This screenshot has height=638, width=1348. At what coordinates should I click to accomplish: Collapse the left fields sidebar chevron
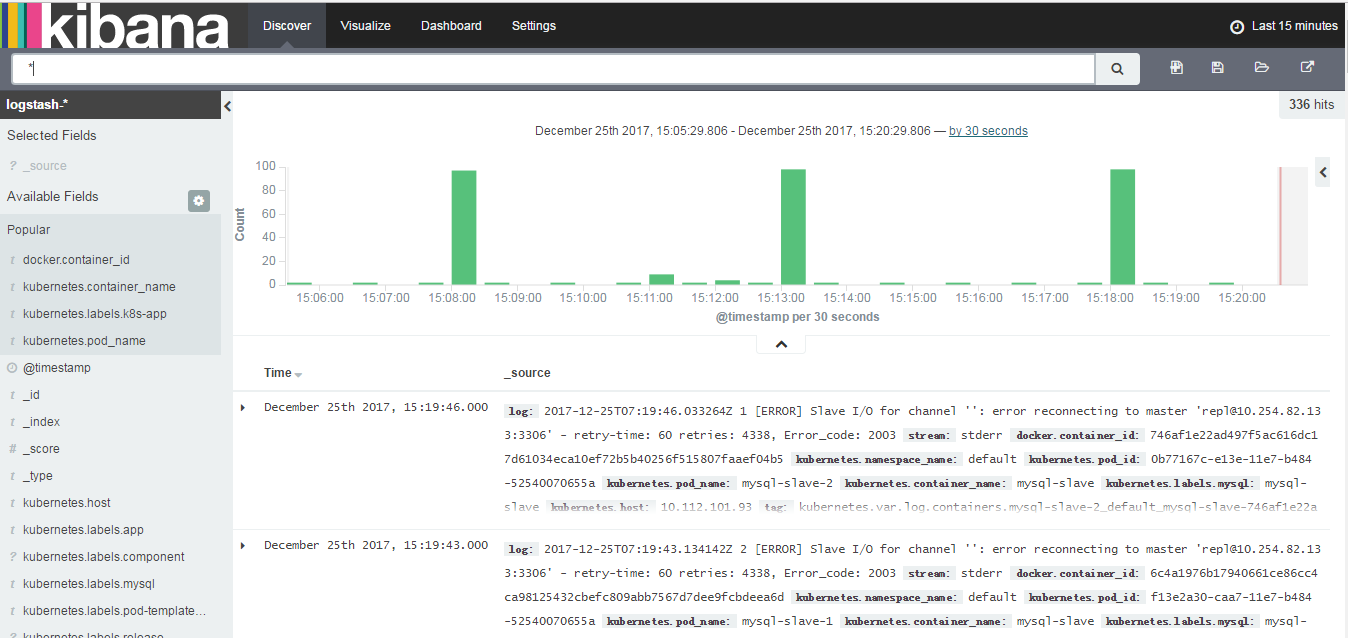click(x=227, y=104)
